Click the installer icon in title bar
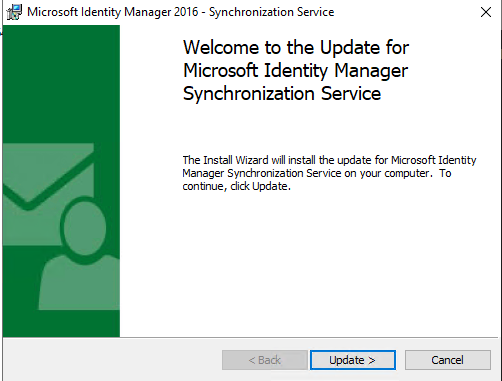The image size is (502, 381). click(14, 12)
